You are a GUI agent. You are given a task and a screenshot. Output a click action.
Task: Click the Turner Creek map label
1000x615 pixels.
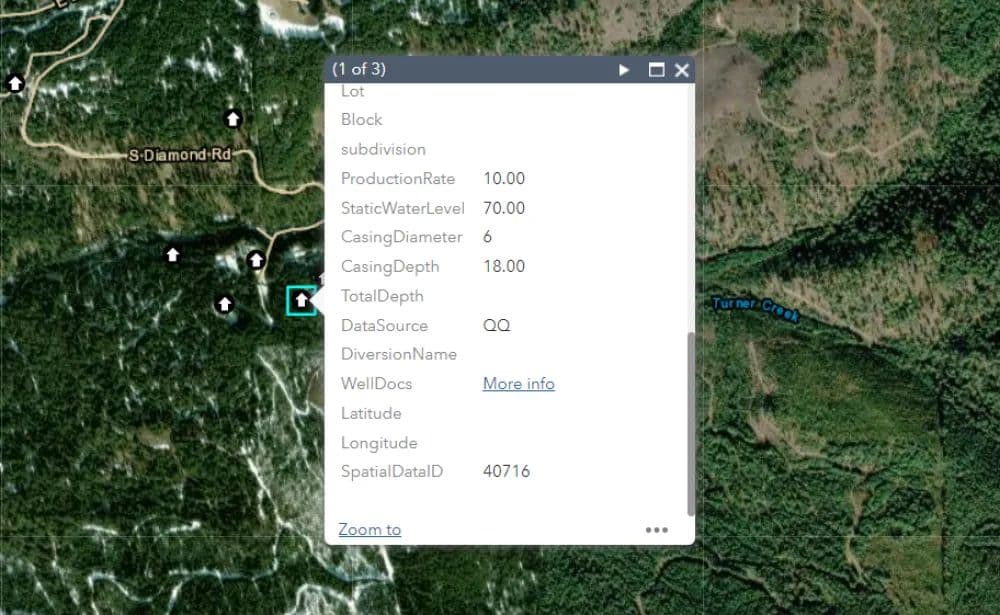[755, 309]
